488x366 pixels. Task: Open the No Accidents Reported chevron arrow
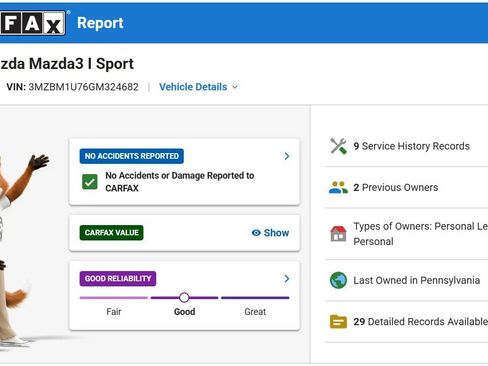(287, 156)
